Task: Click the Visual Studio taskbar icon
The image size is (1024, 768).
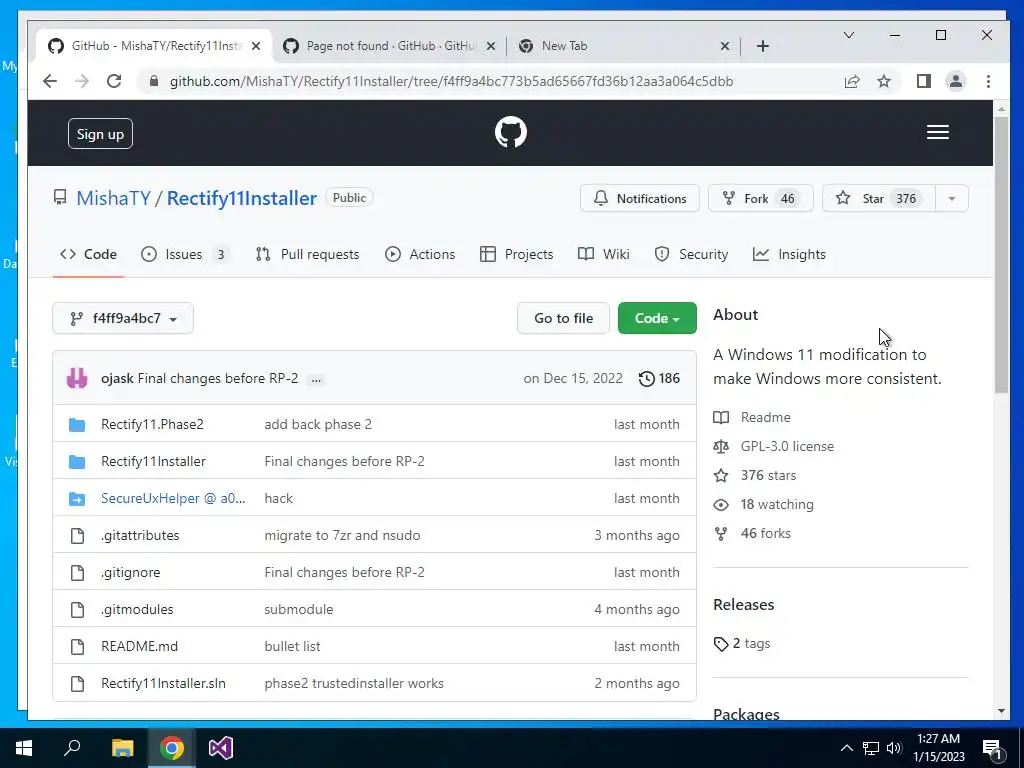Action: point(221,748)
